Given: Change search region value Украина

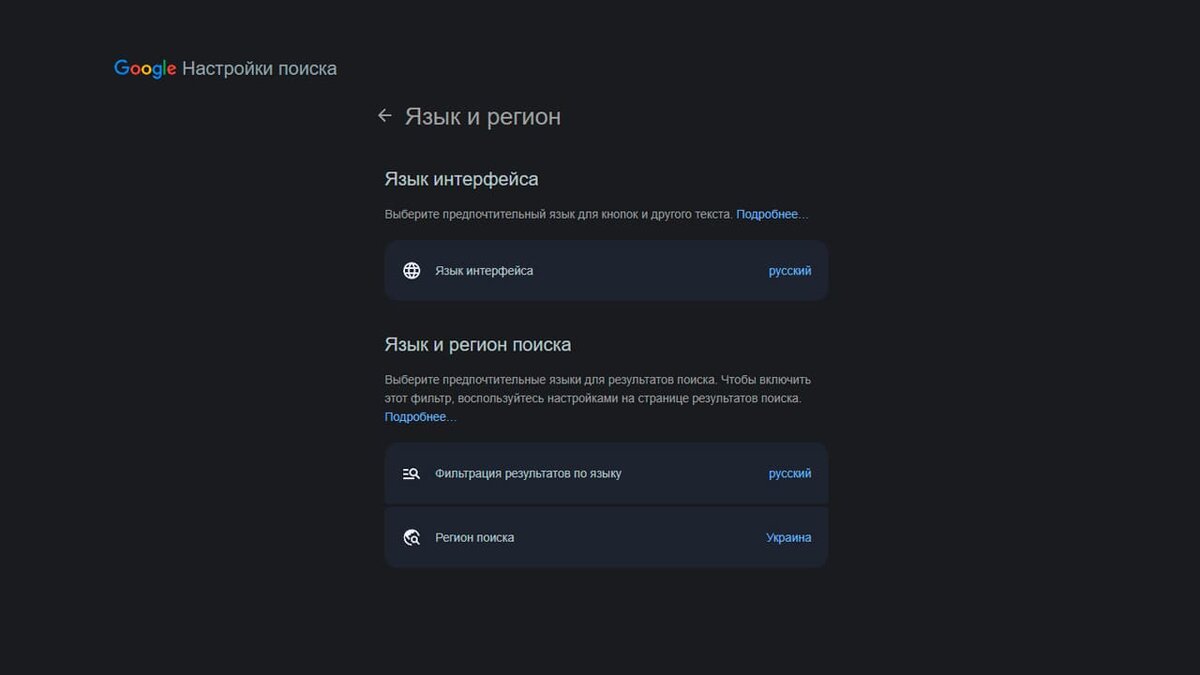Looking at the screenshot, I should [789, 537].
